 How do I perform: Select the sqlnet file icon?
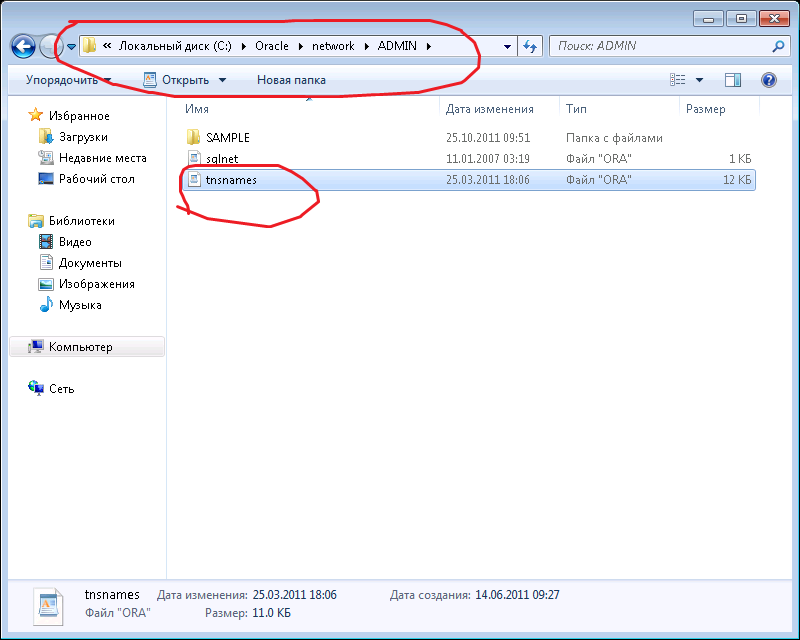coord(194,158)
